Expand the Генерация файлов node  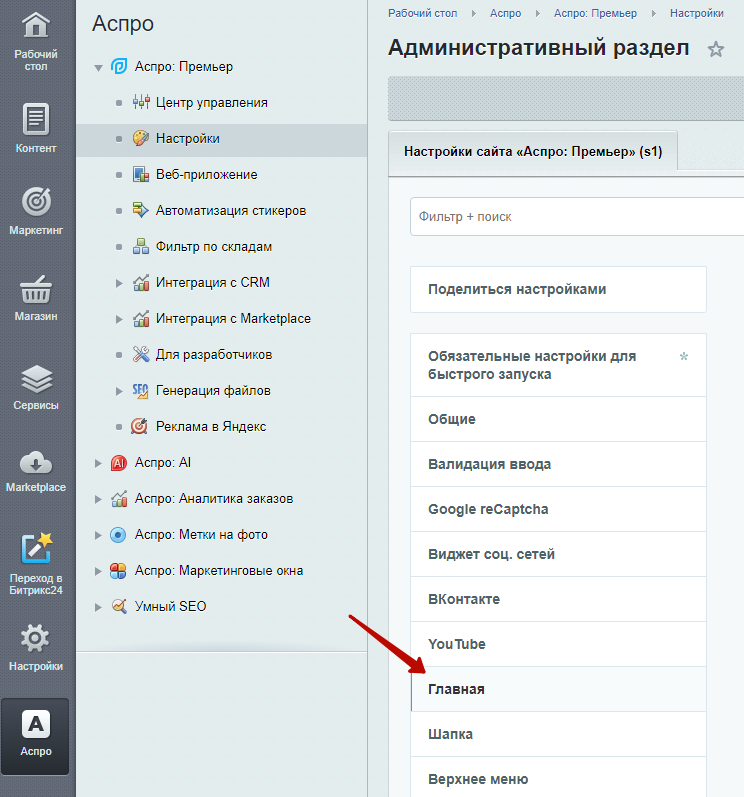pyautogui.click(x=119, y=391)
